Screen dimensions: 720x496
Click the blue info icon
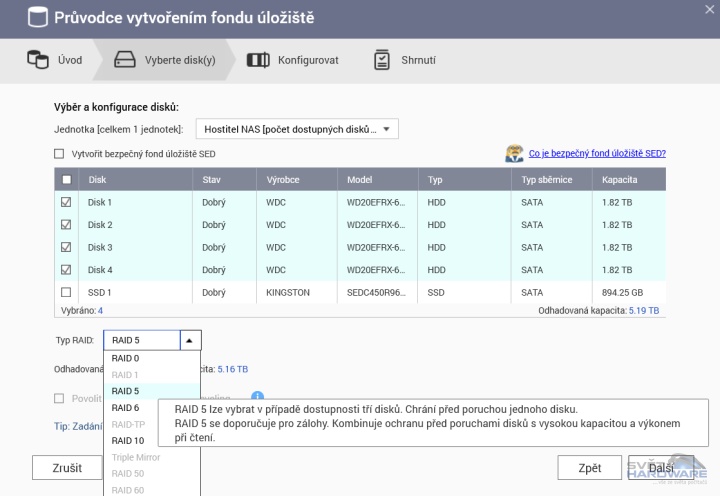point(257,398)
